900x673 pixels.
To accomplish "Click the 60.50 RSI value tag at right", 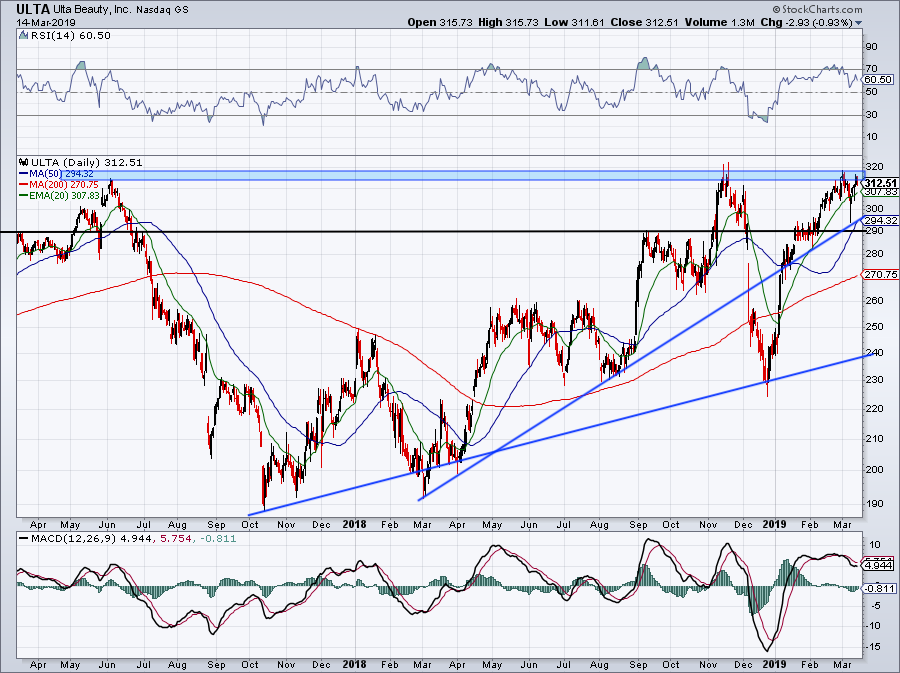I will (879, 80).
